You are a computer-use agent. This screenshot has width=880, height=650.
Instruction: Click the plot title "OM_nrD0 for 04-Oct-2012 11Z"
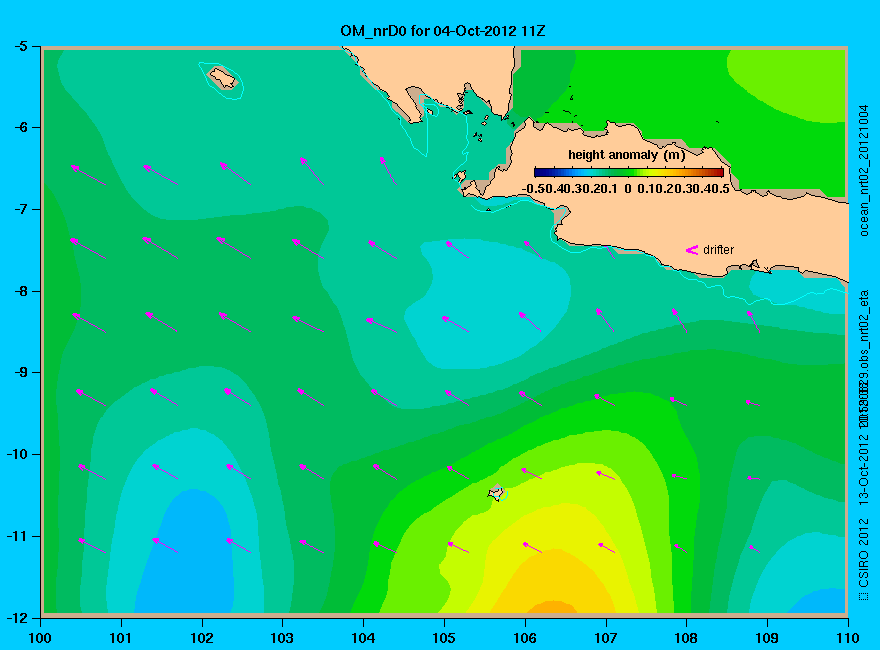coord(443,31)
